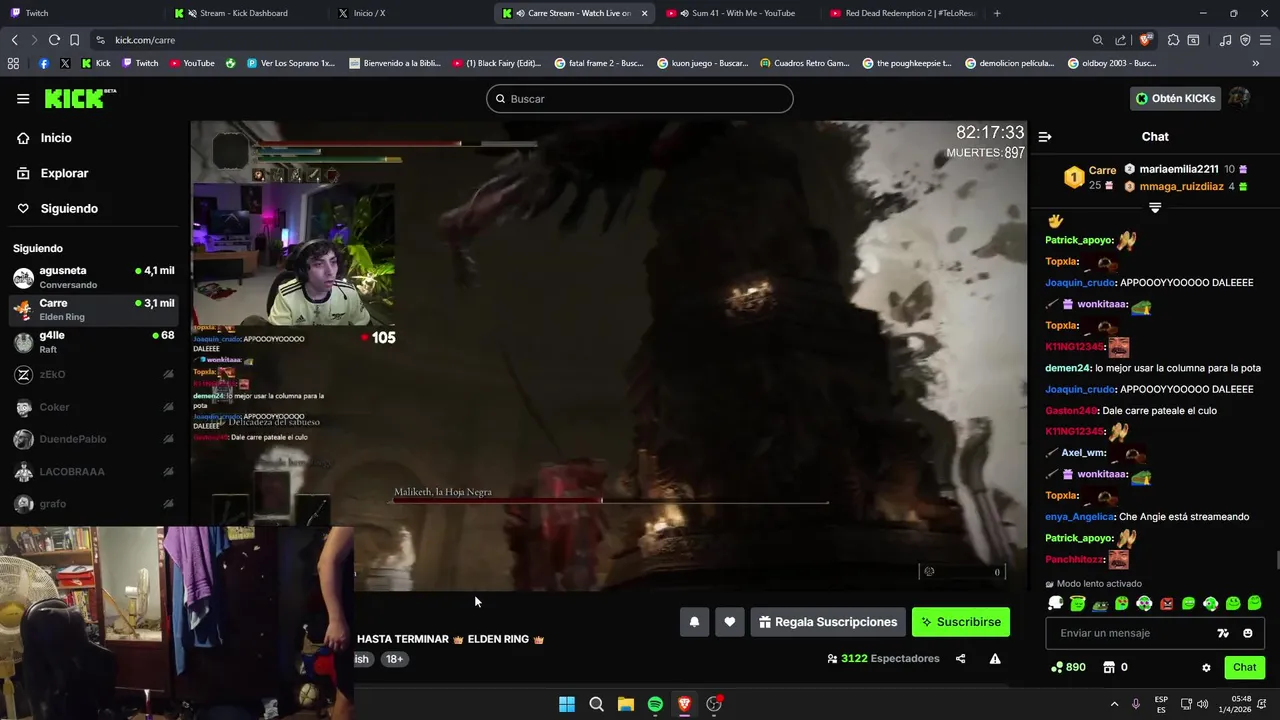
Task: Open the Brave main menu hamburger icon
Action: pyautogui.click(x=1265, y=40)
